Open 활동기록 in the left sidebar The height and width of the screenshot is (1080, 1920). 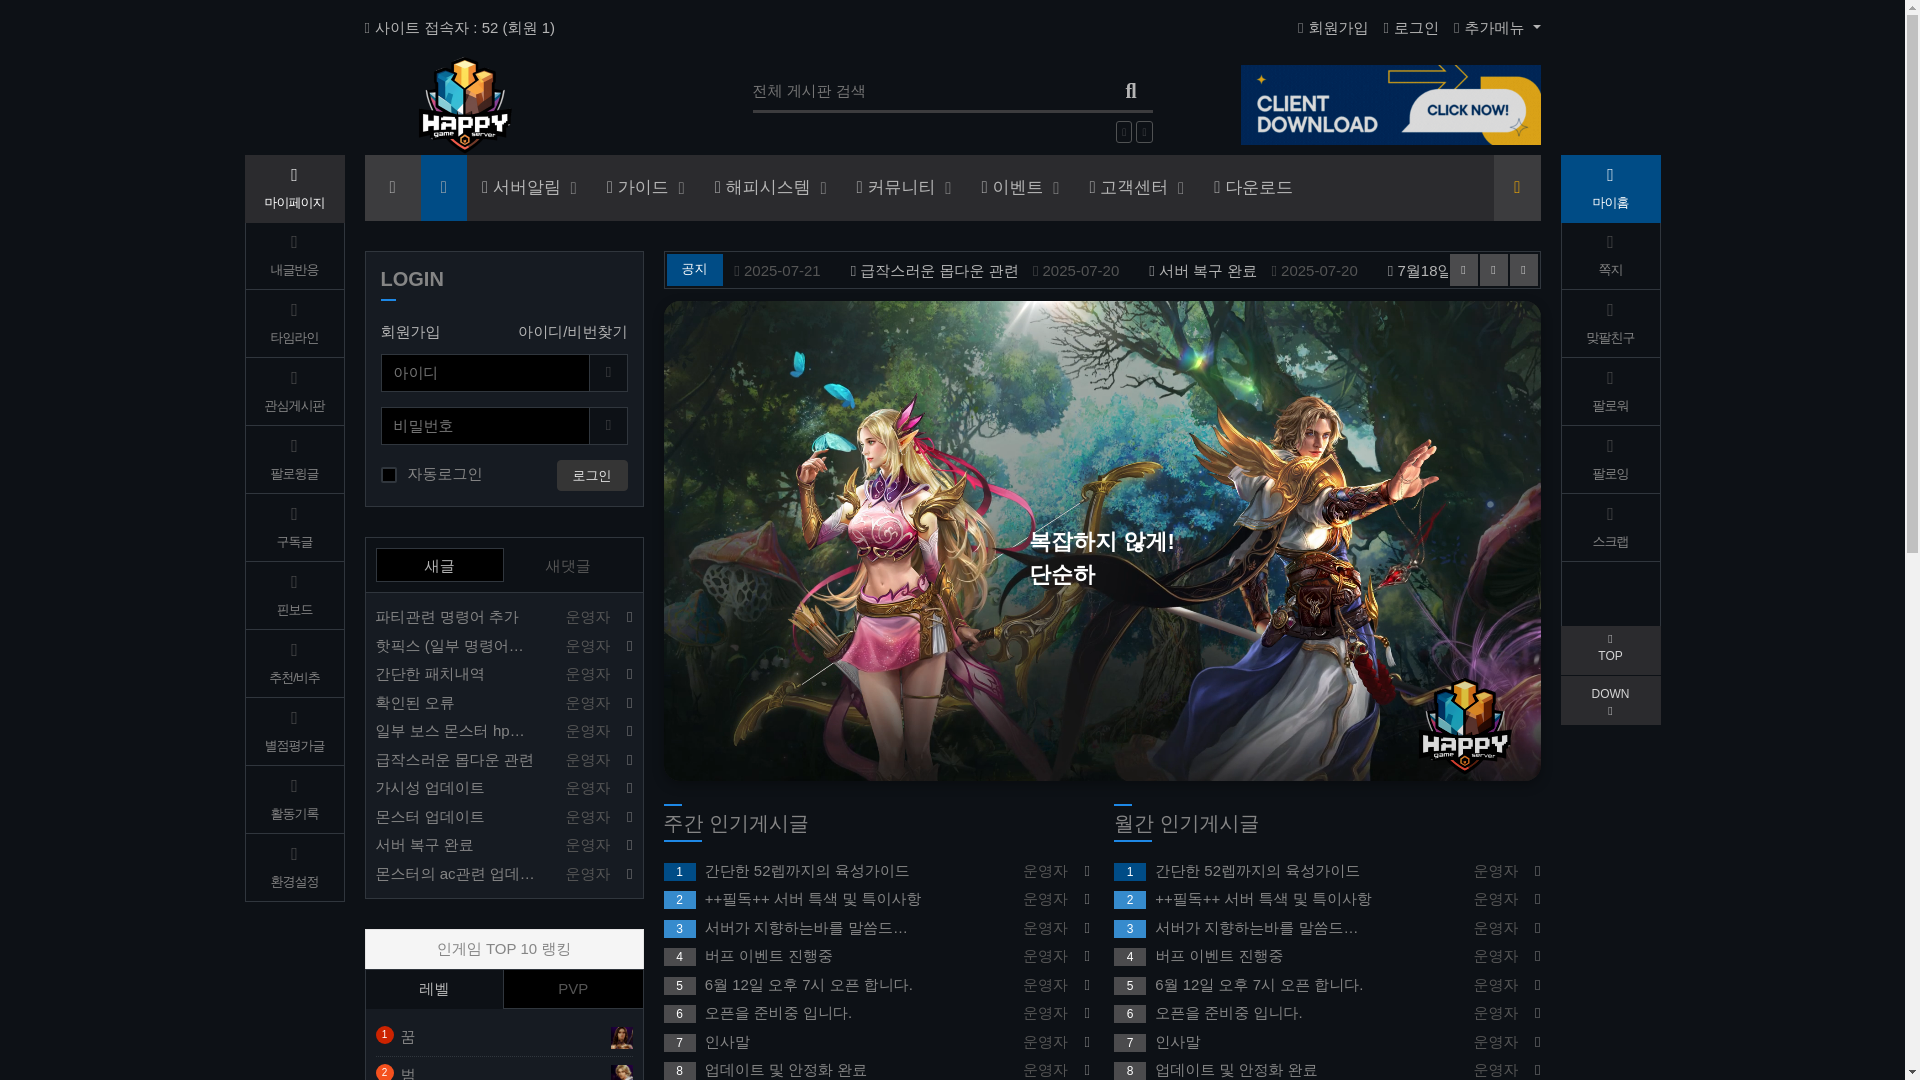[294, 800]
